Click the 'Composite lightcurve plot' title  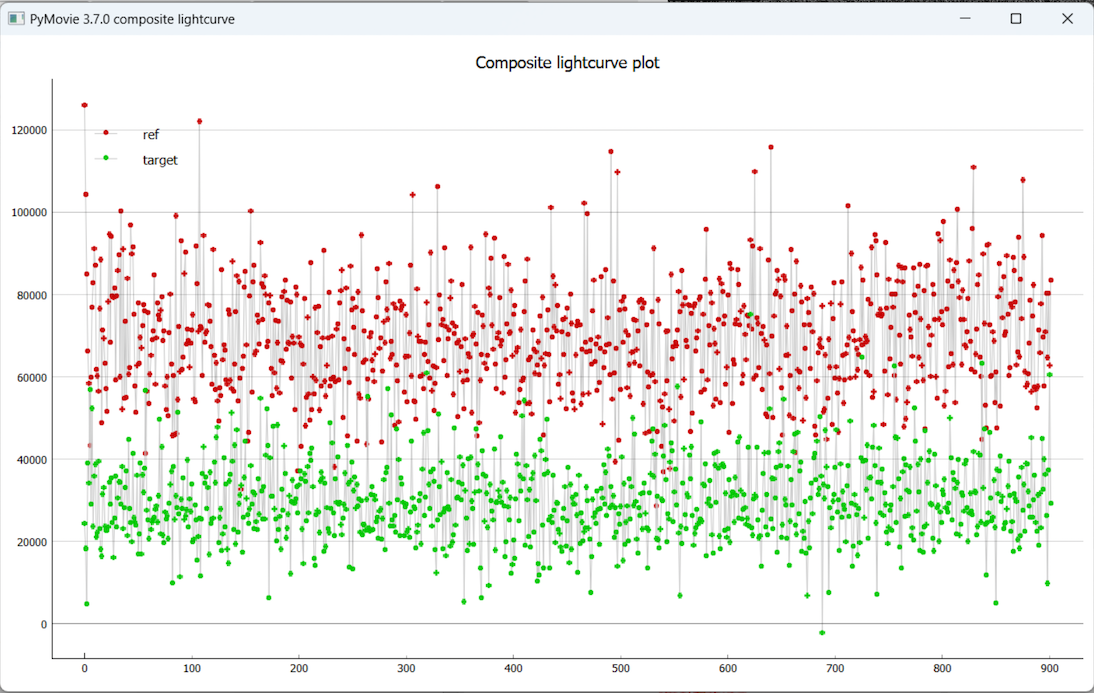pos(567,63)
